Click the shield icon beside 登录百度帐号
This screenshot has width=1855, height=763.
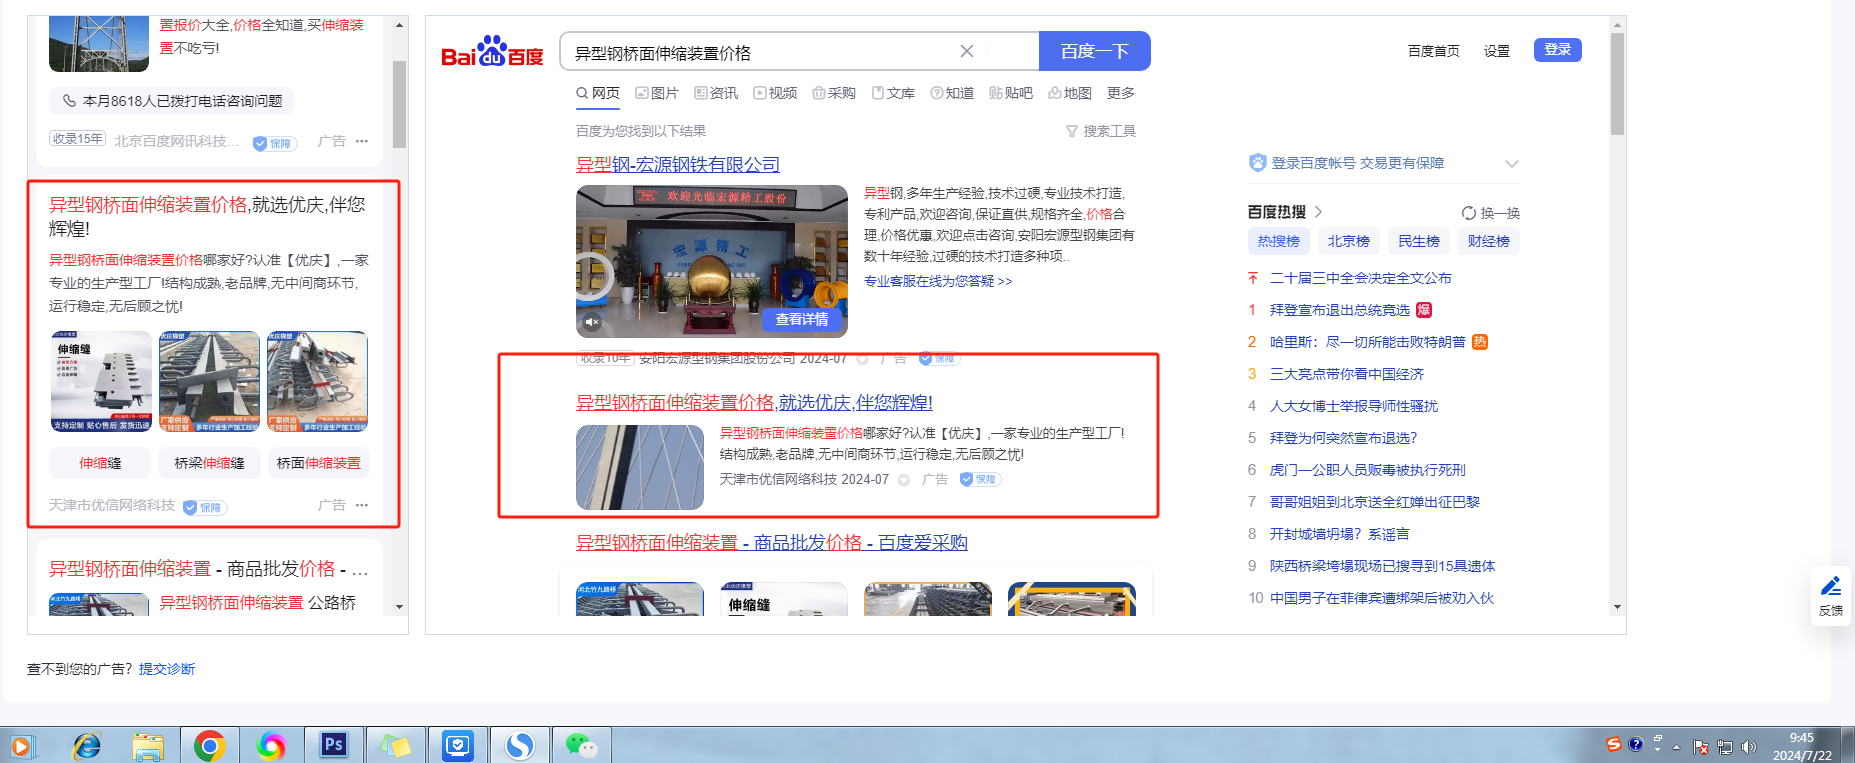[1258, 163]
